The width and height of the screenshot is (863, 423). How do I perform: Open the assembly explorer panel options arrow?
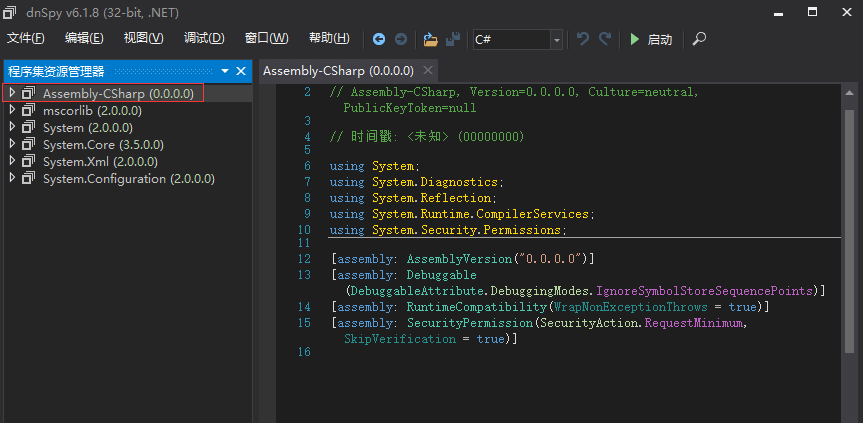(225, 71)
